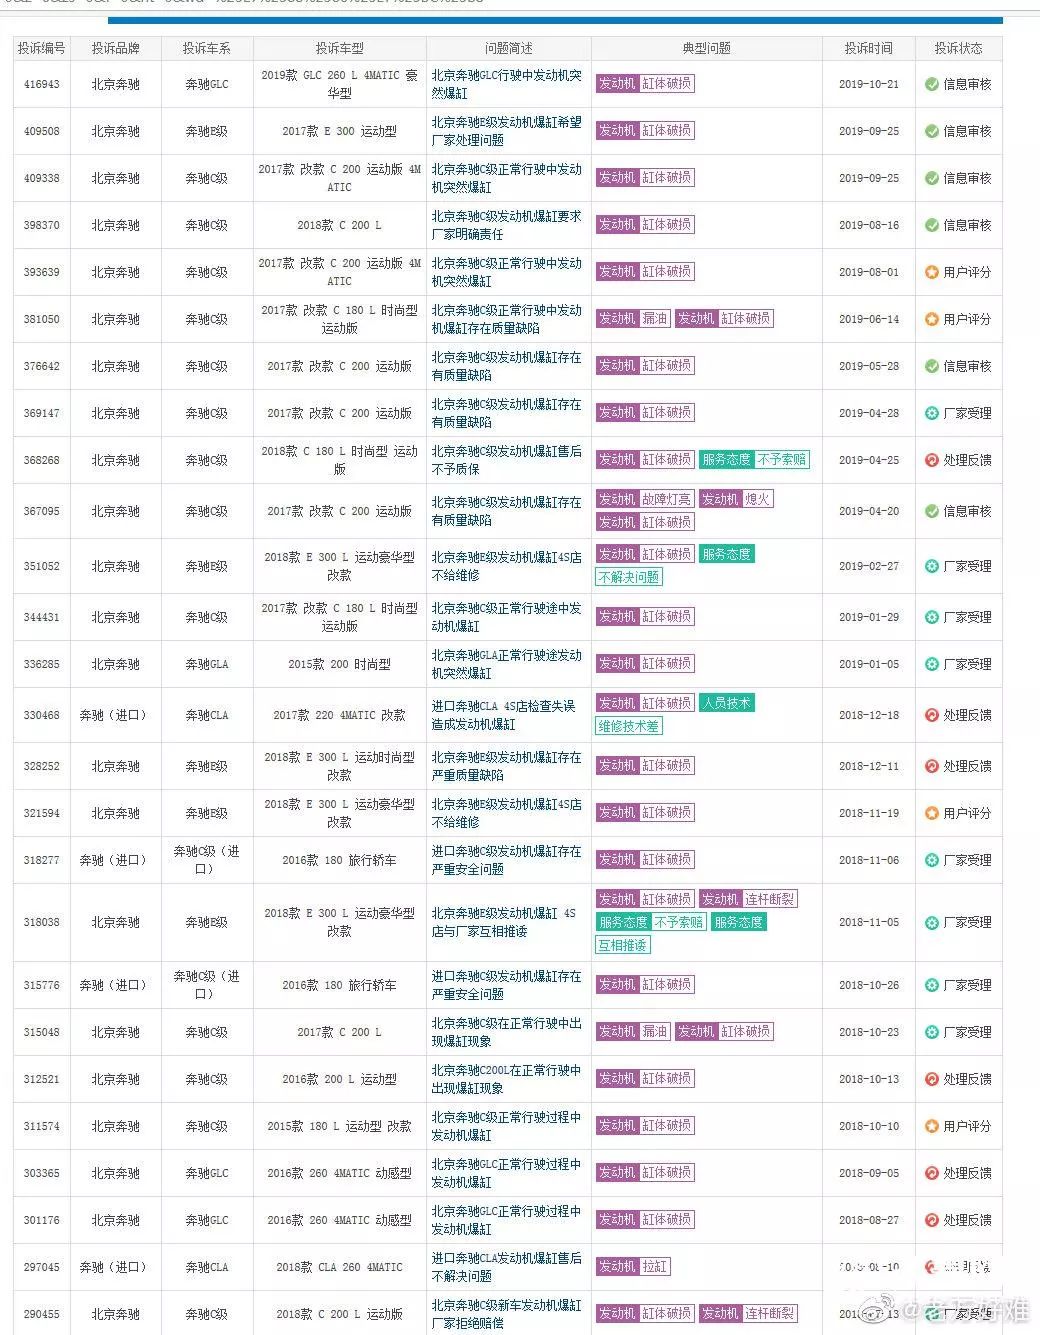Click teal 厂家受理 icon in row 318038
1040x1335 pixels.
pos(931,922)
